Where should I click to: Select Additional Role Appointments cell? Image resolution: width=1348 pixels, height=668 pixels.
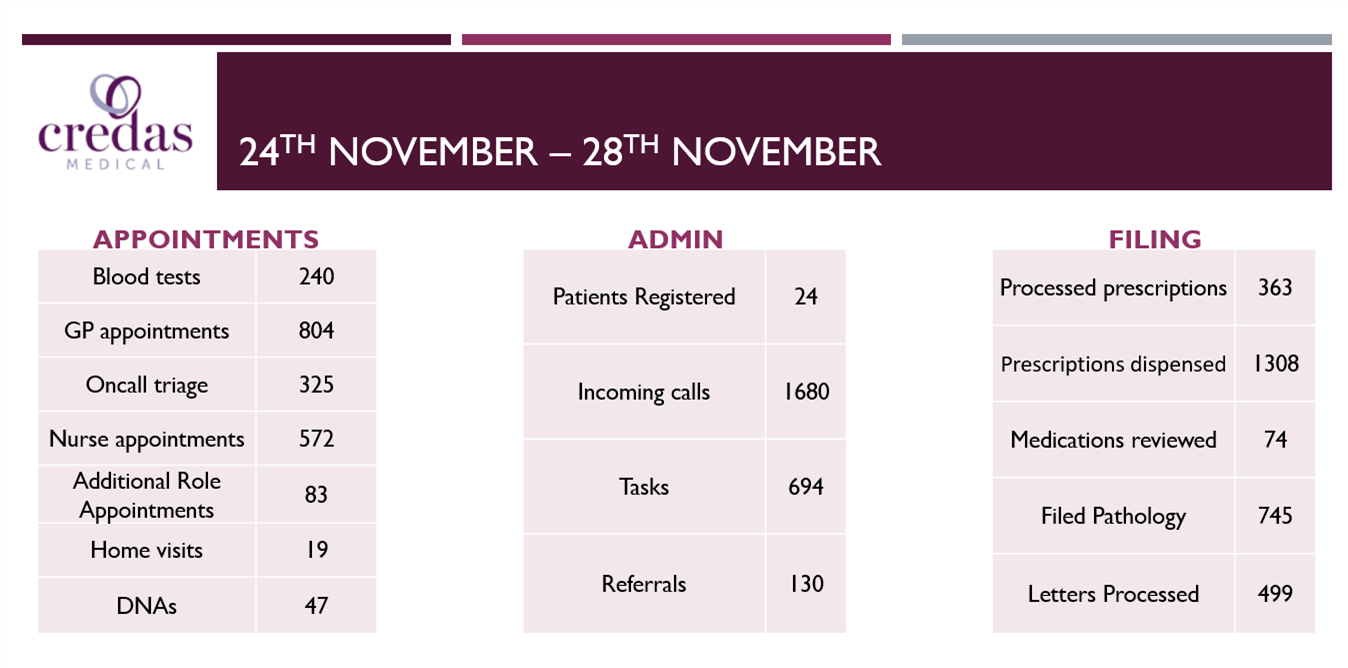point(147,495)
